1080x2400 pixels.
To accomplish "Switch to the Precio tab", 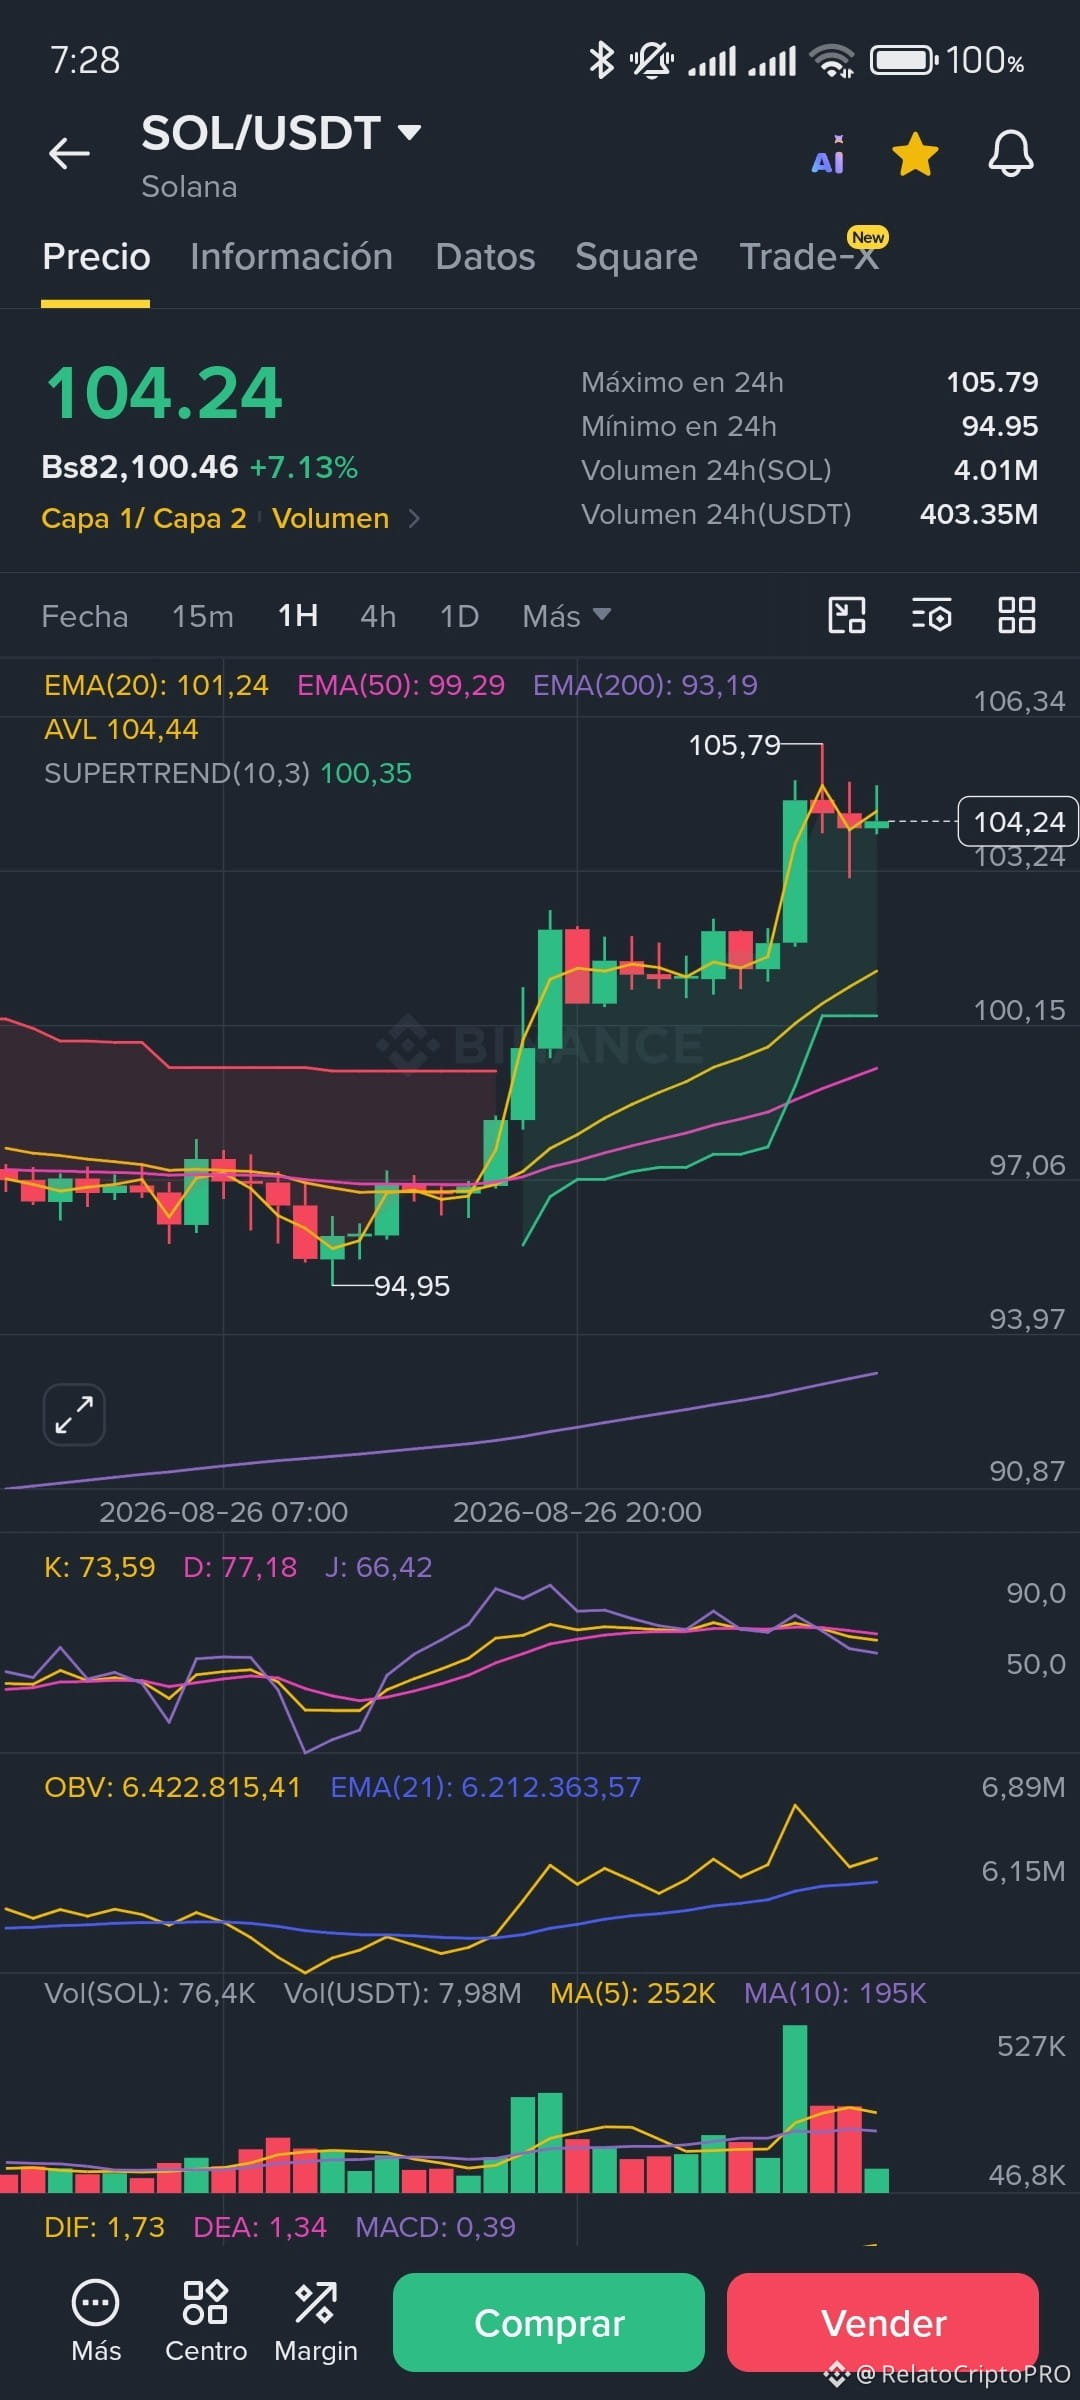I will (x=96, y=257).
